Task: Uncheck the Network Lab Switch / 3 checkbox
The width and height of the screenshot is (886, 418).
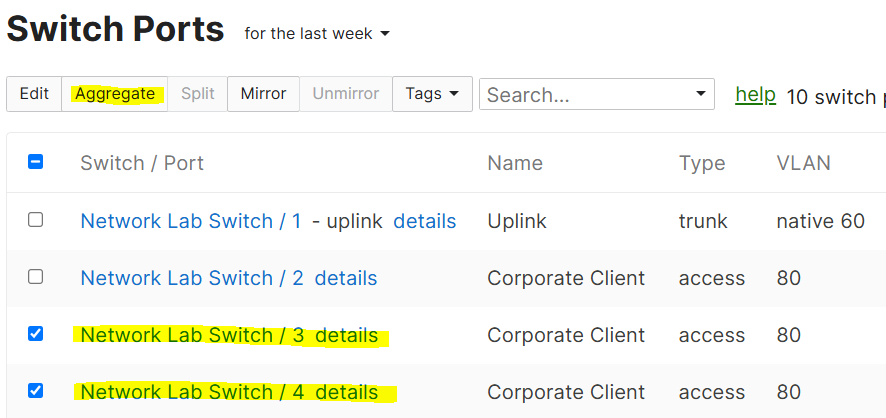Action: pos(36,334)
